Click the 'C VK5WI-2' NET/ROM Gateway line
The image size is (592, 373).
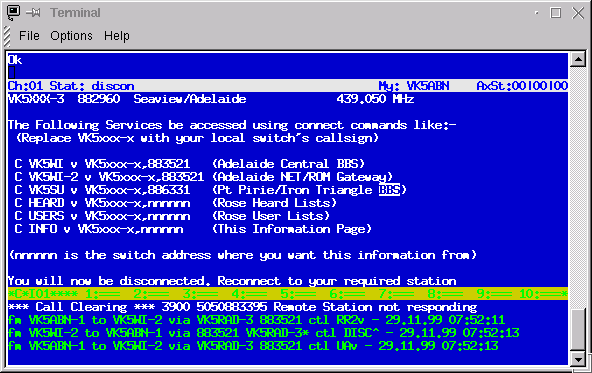click(x=204, y=177)
